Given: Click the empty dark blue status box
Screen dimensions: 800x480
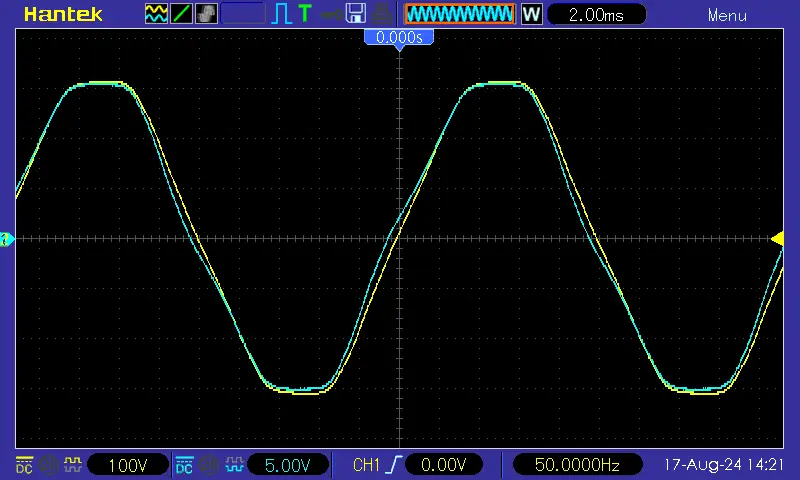Looking at the screenshot, I should click(243, 14).
